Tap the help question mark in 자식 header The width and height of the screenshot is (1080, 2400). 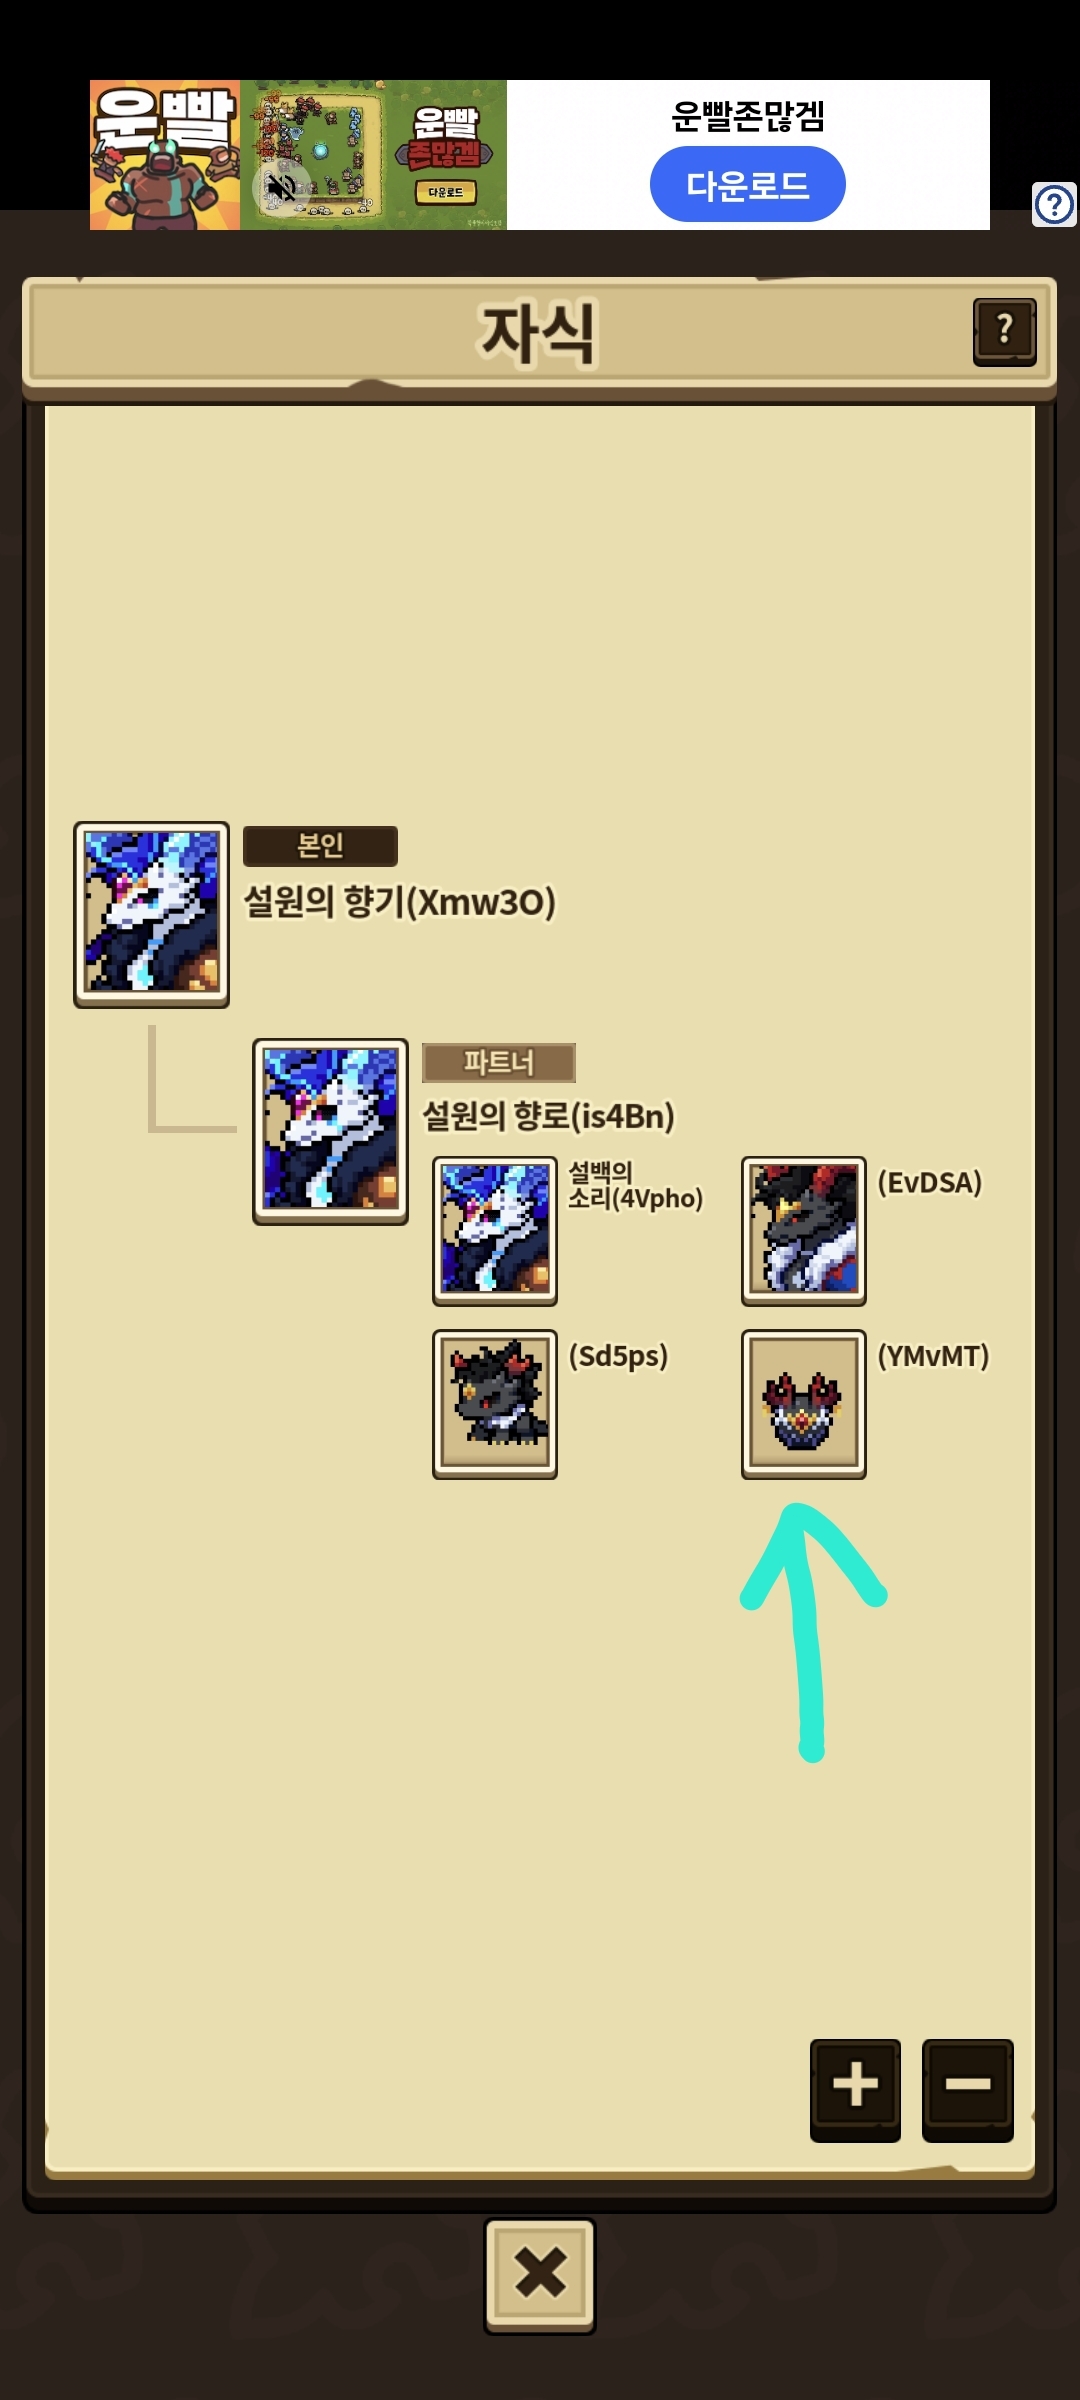1005,332
